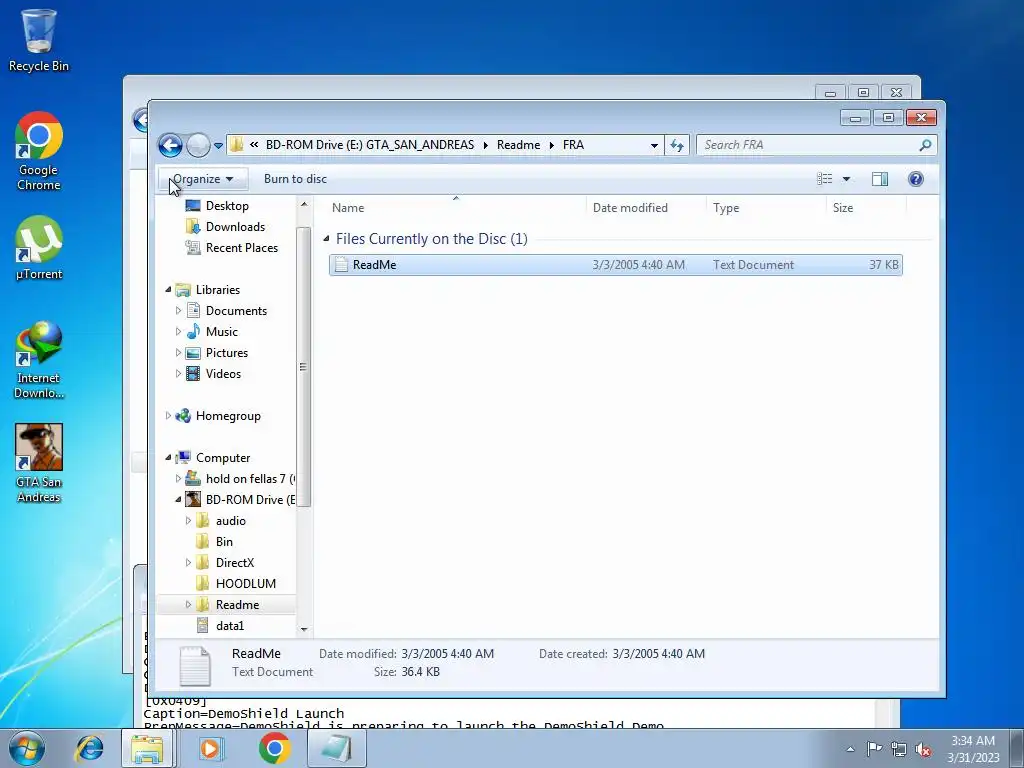This screenshot has width=1024, height=768.
Task: Select the GTA San Andreas desktop shortcut
Action: 39,463
